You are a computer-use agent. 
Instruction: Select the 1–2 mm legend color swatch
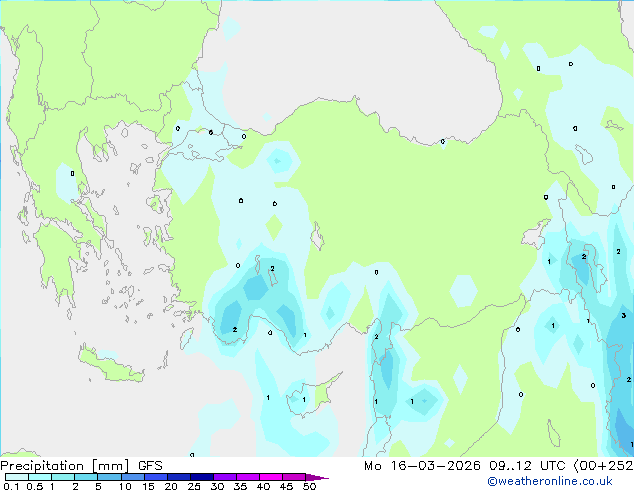63,477
